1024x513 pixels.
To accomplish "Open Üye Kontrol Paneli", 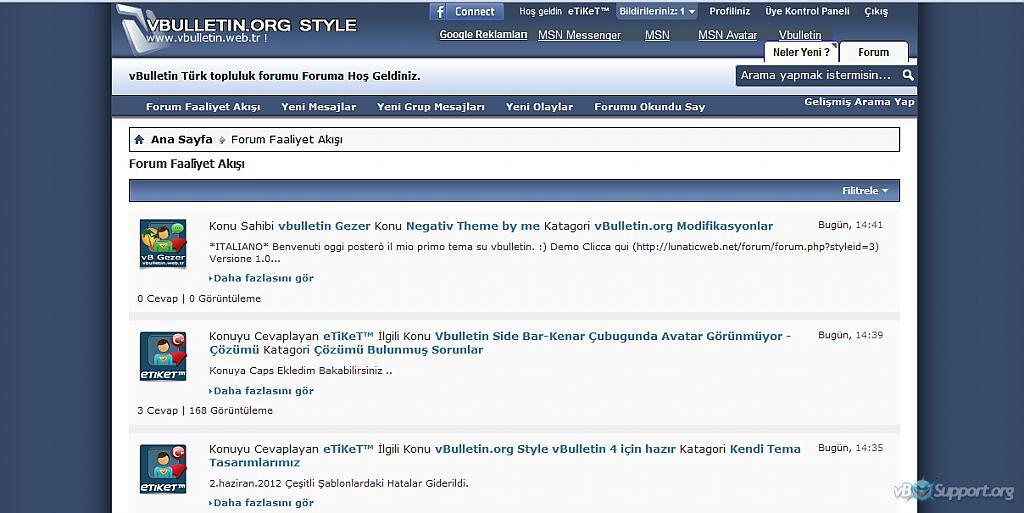I will [x=807, y=11].
